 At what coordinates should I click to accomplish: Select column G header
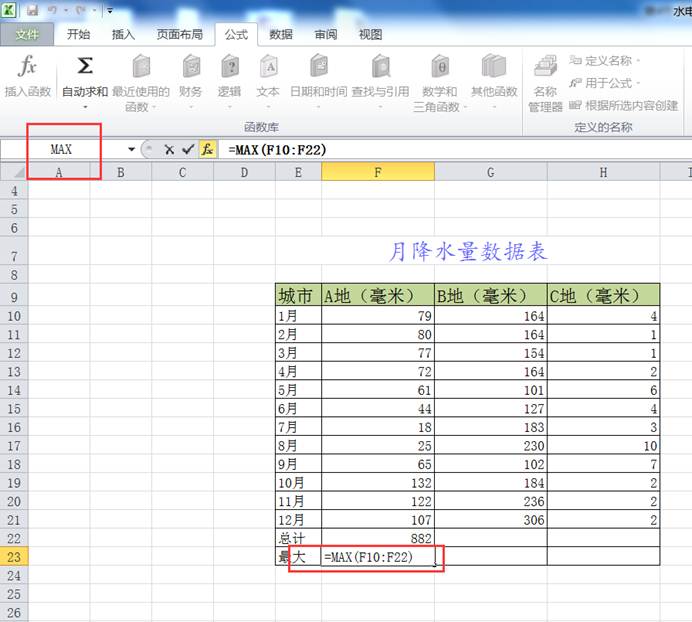coord(490,172)
